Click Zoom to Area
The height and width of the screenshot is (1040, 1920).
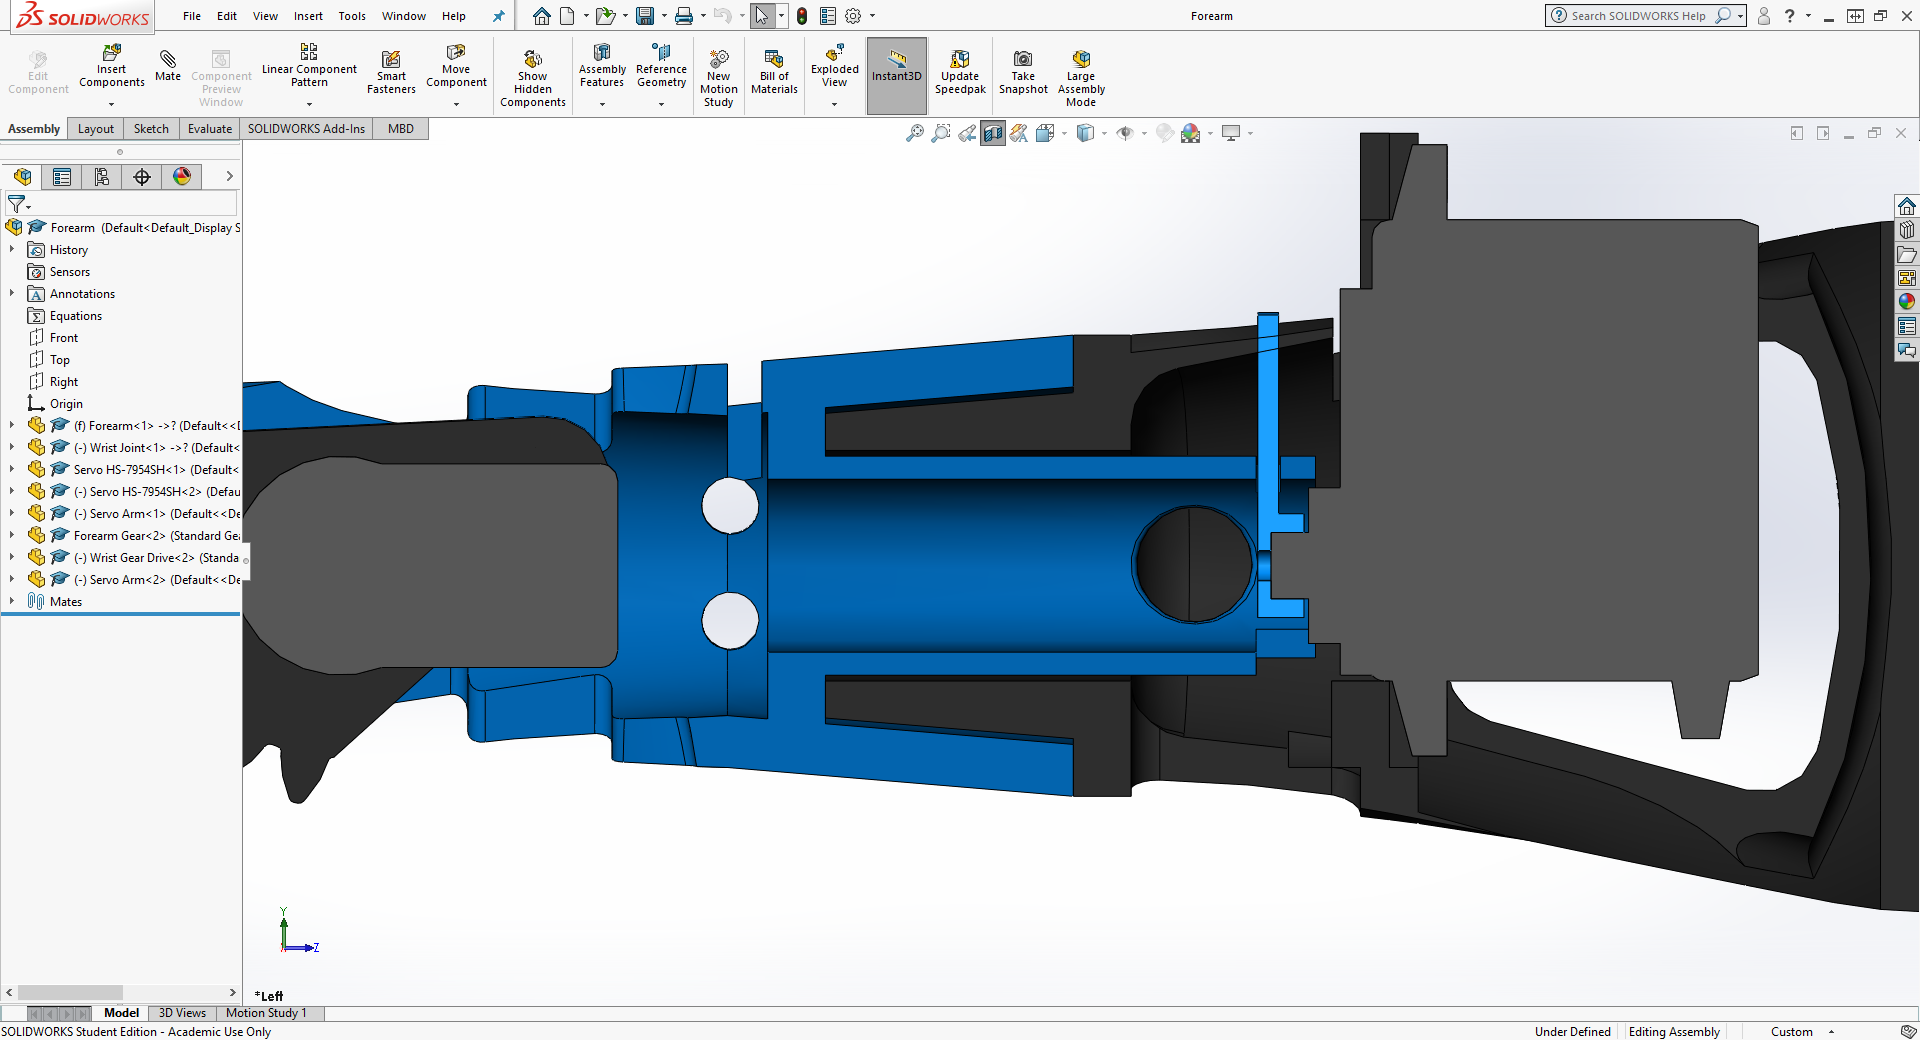[x=941, y=133]
